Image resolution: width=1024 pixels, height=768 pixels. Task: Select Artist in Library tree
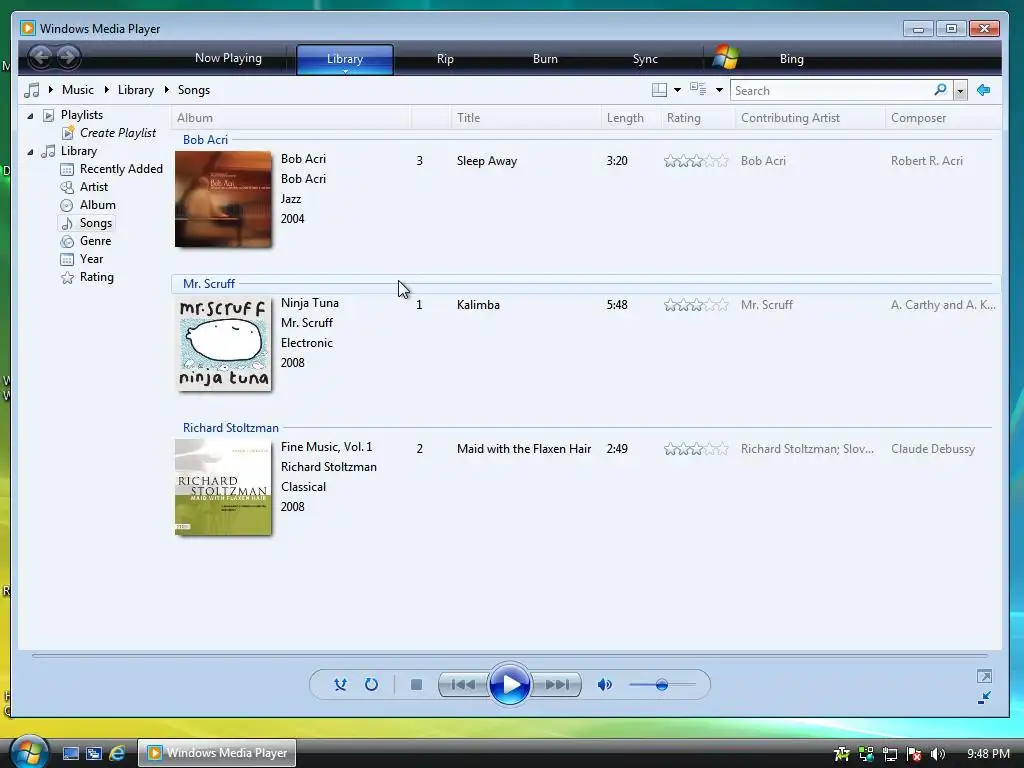coord(93,187)
